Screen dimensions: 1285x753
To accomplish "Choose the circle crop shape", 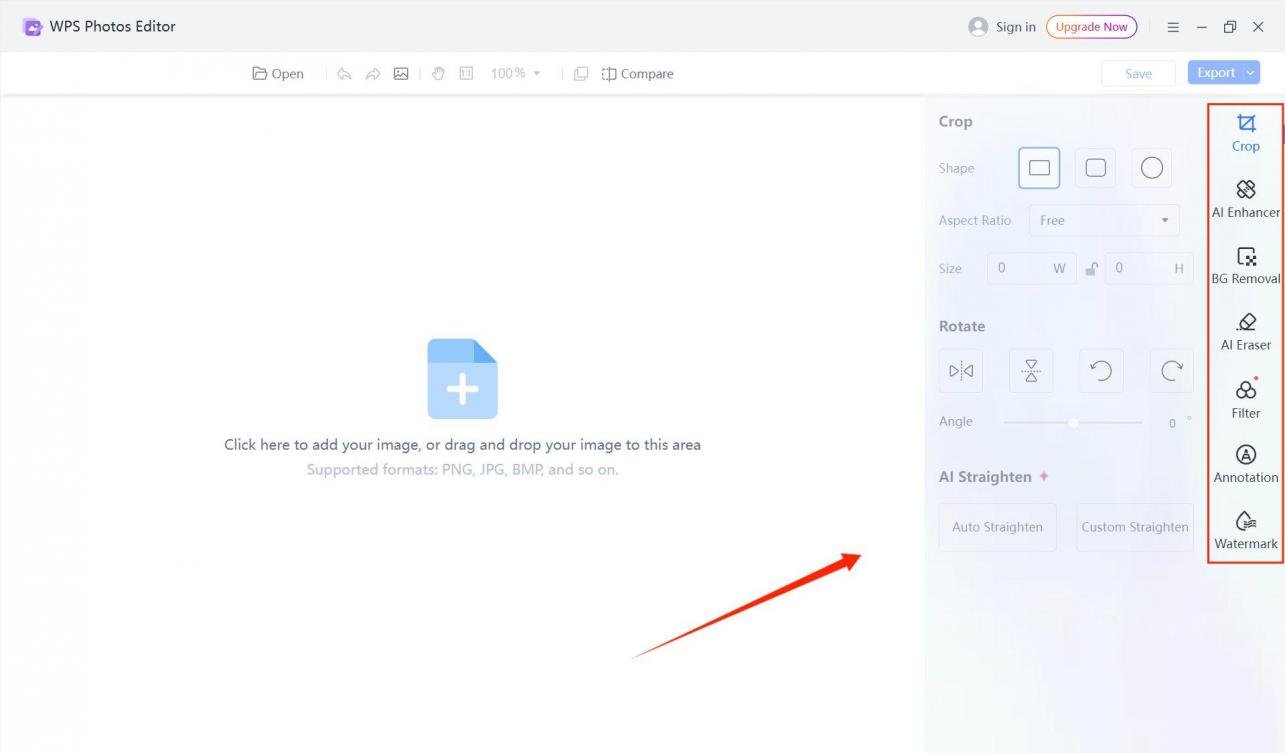I will 1152,168.
